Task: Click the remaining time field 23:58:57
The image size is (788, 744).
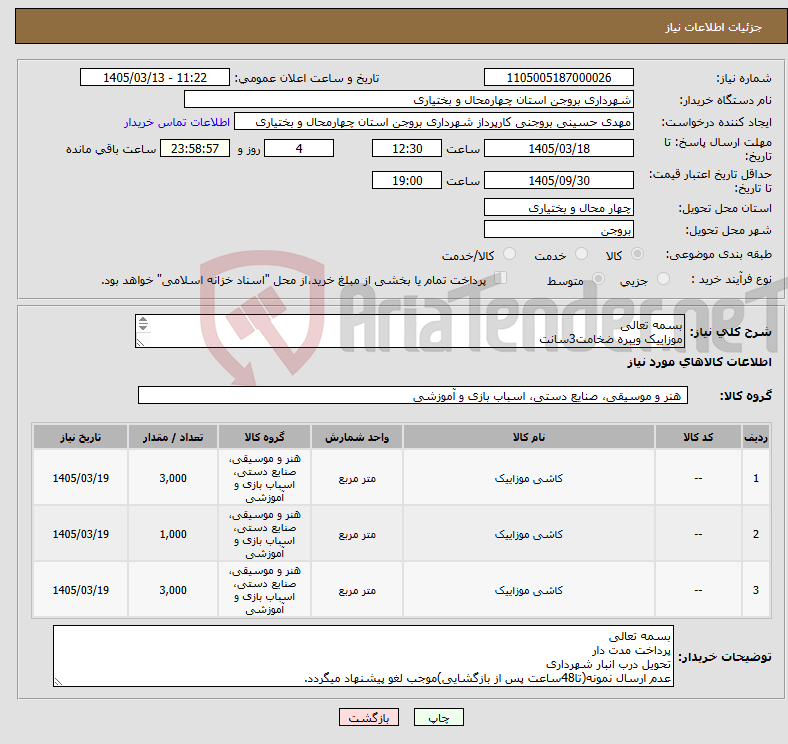Action: pos(195,149)
